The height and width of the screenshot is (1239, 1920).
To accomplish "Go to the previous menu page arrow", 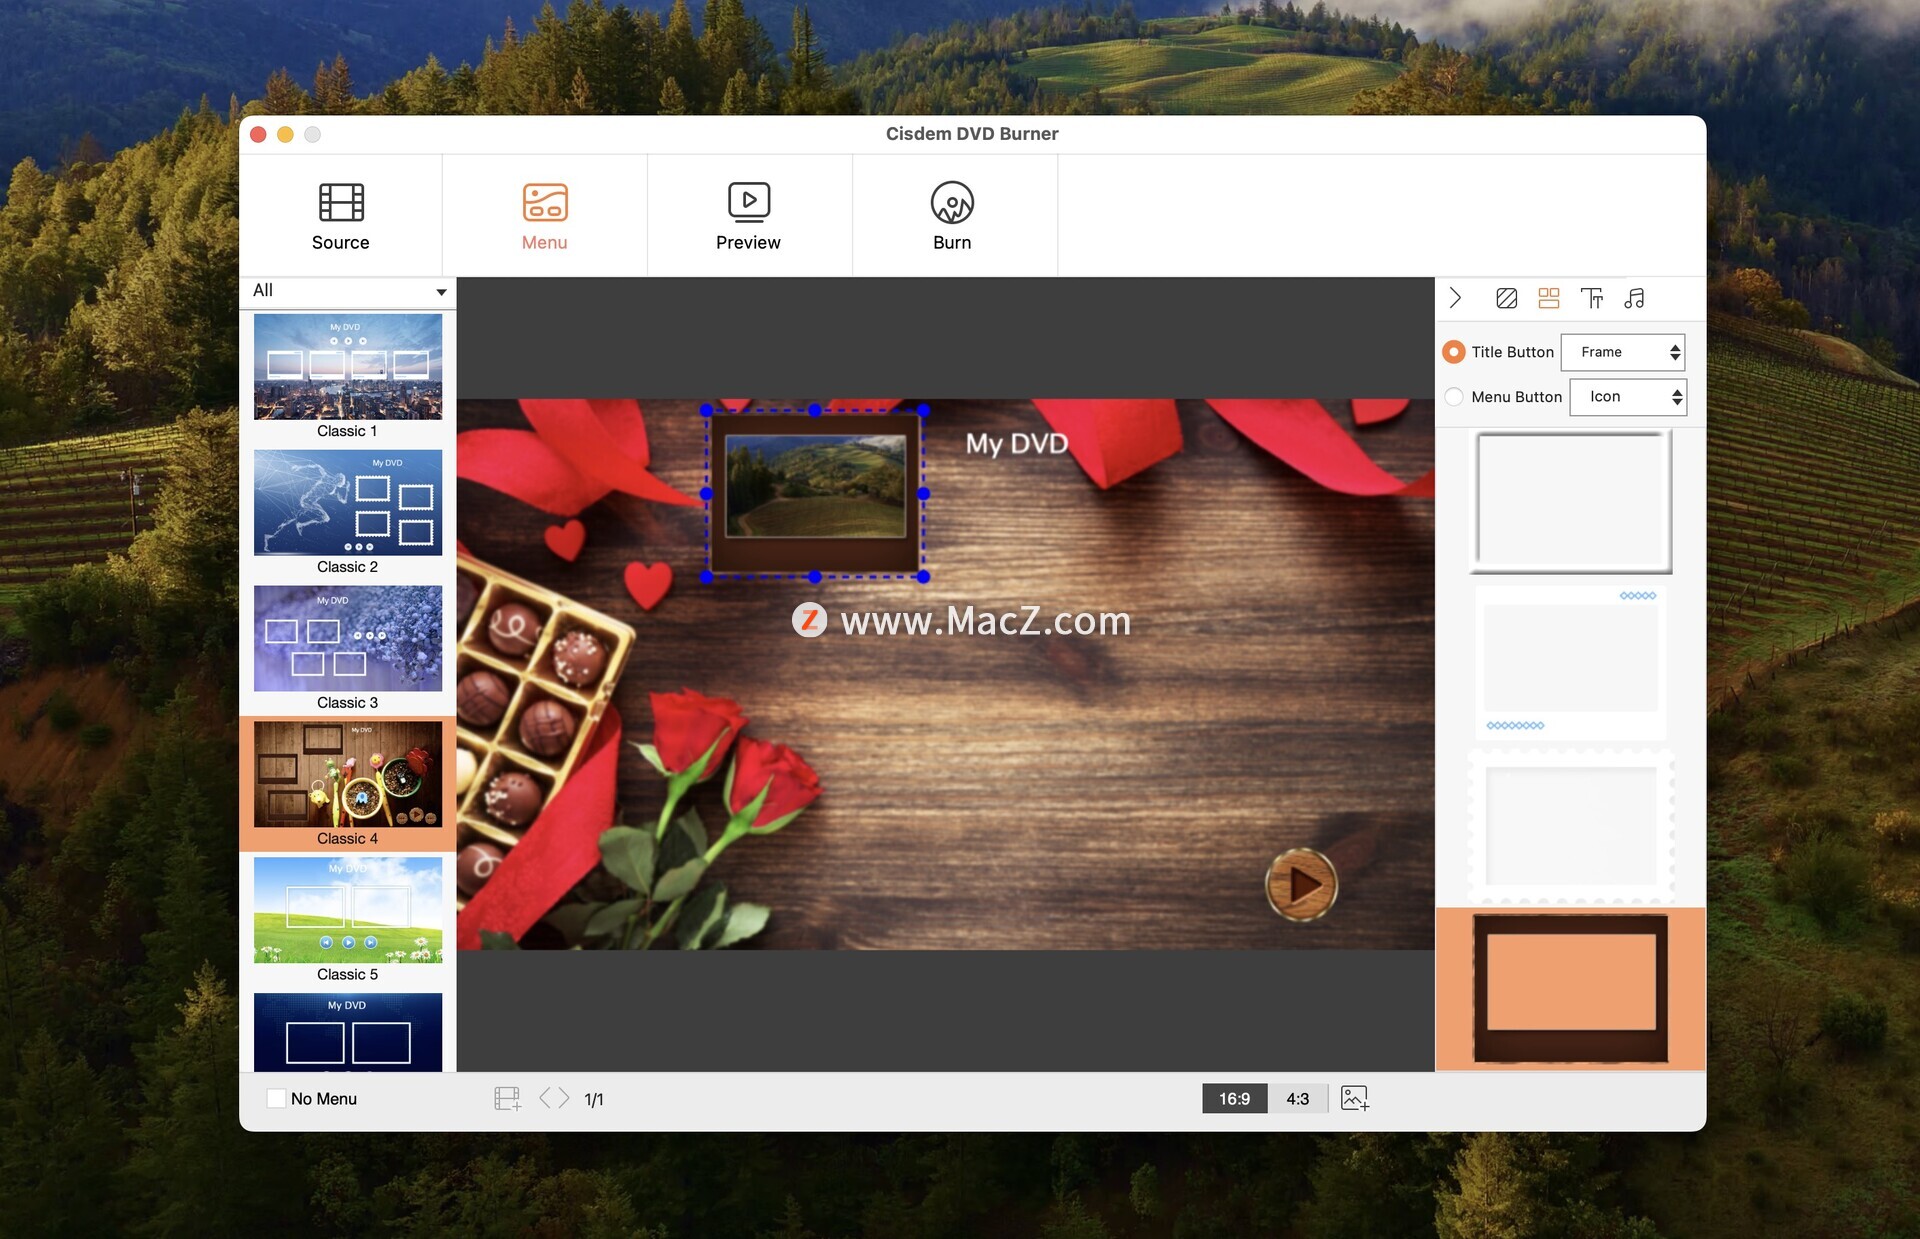I will click(x=545, y=1098).
